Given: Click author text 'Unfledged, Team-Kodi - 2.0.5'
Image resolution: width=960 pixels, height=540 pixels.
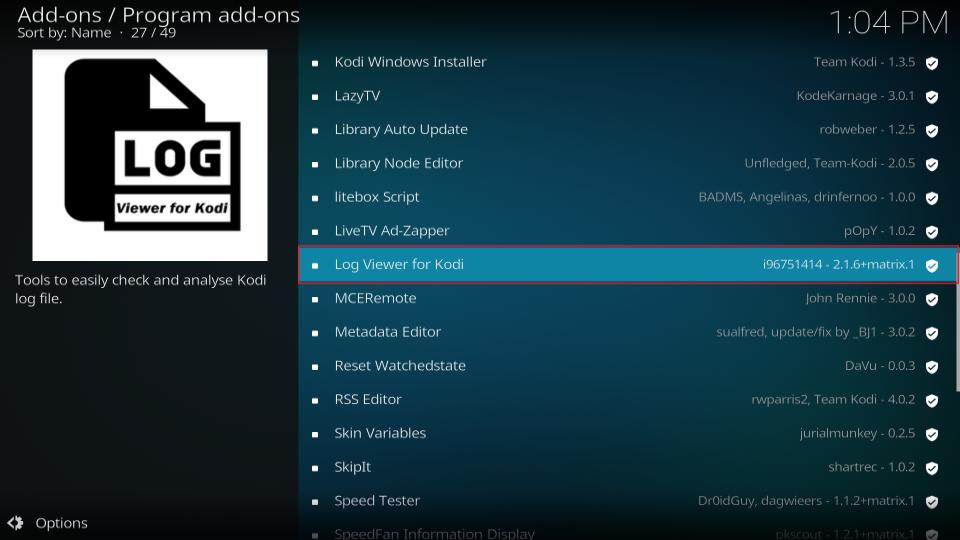Looking at the screenshot, I should 830,163.
